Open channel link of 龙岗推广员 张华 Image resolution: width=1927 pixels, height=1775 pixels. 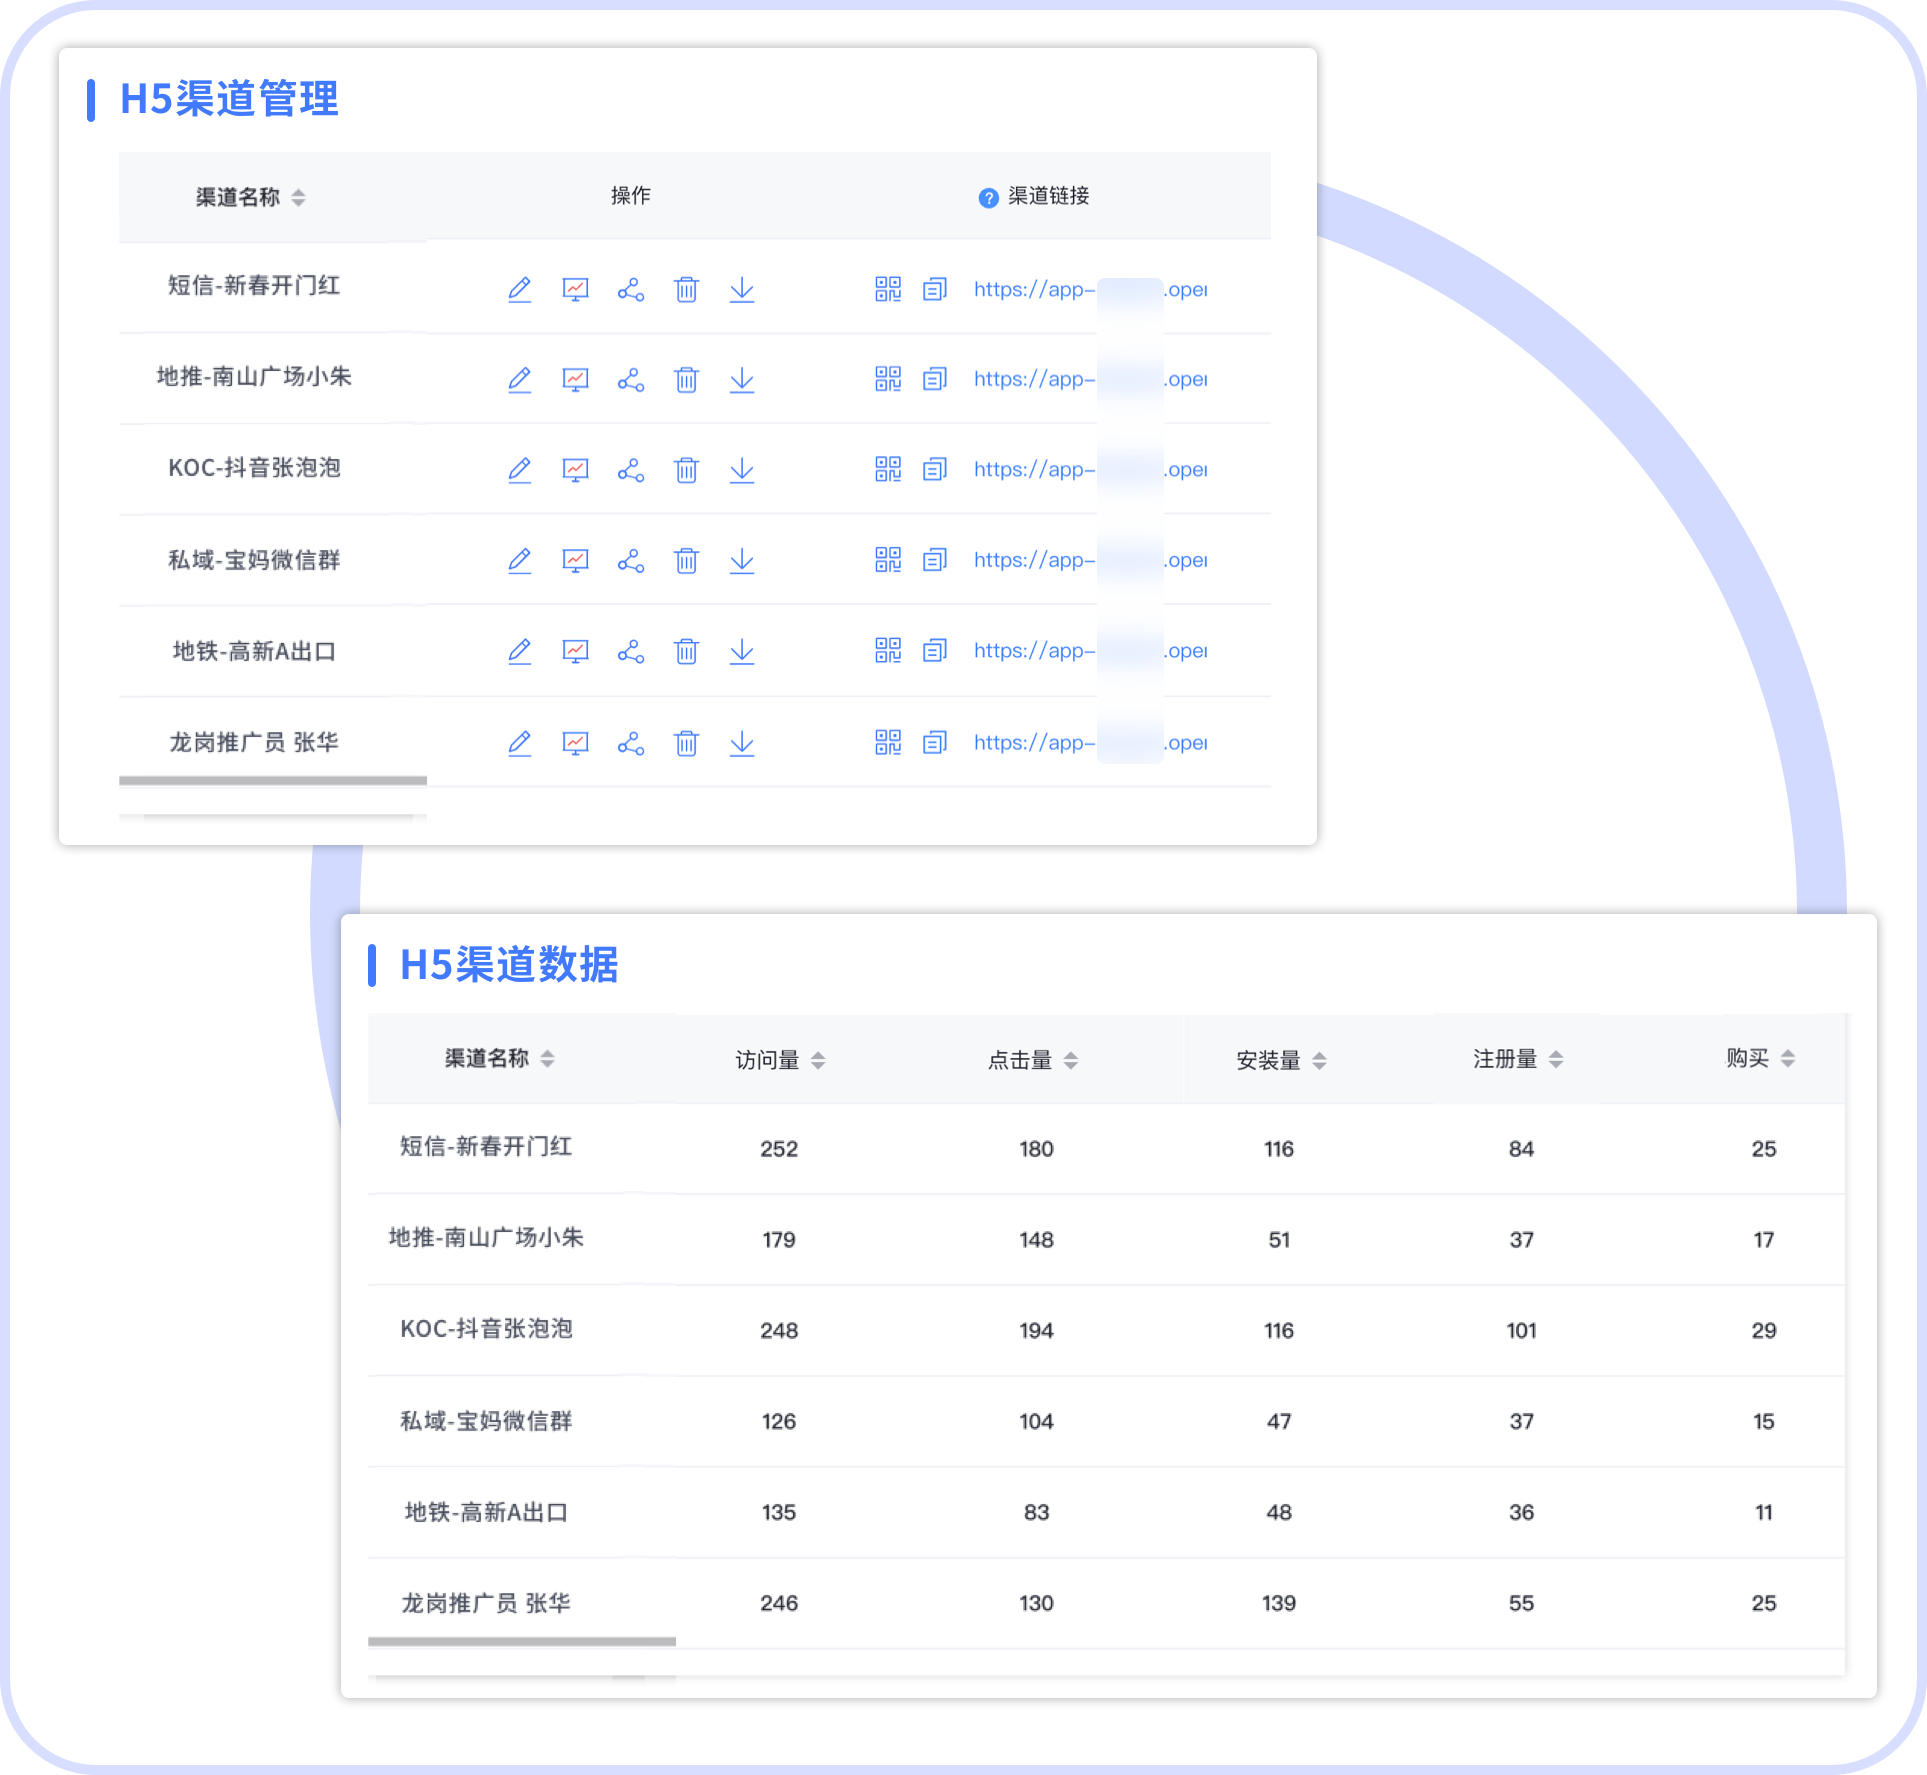coord(1090,743)
